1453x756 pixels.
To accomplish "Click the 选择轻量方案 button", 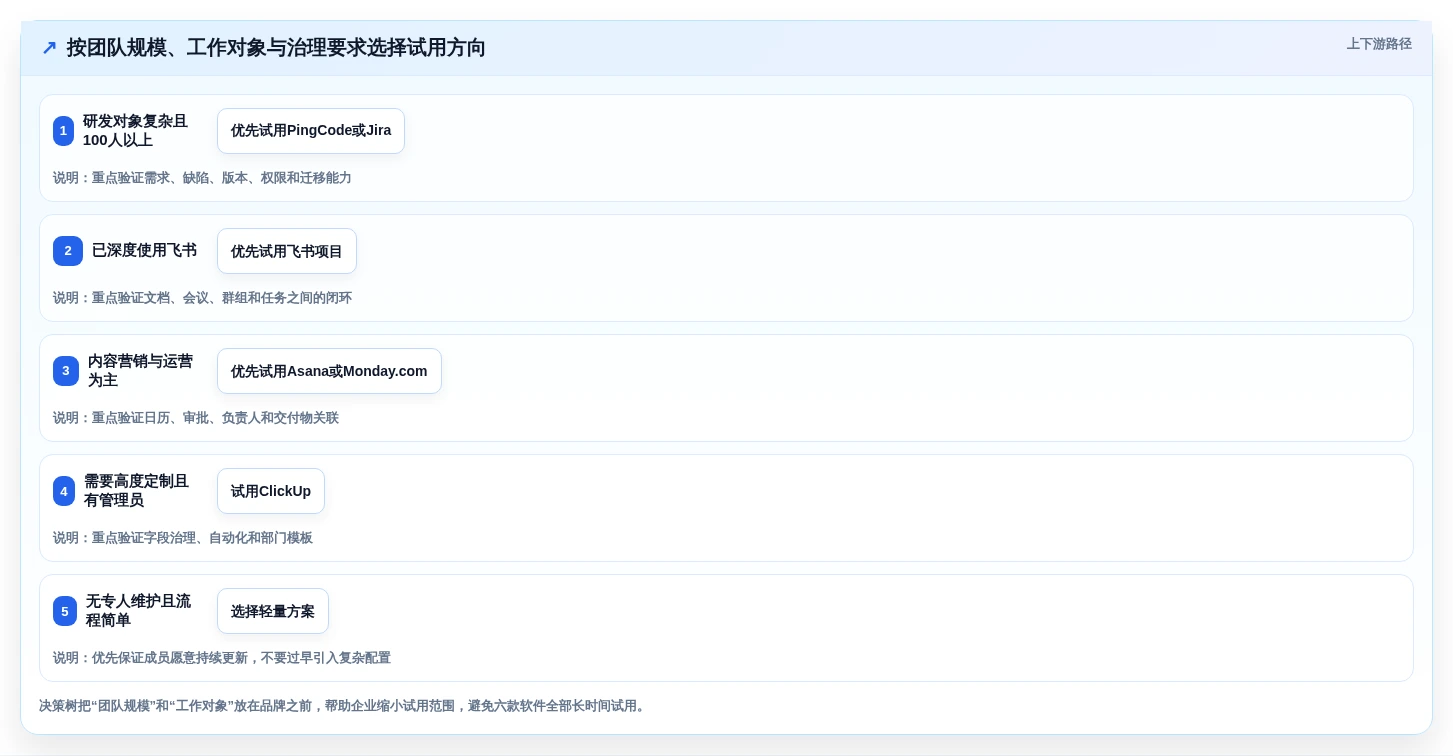I will coord(273,611).
